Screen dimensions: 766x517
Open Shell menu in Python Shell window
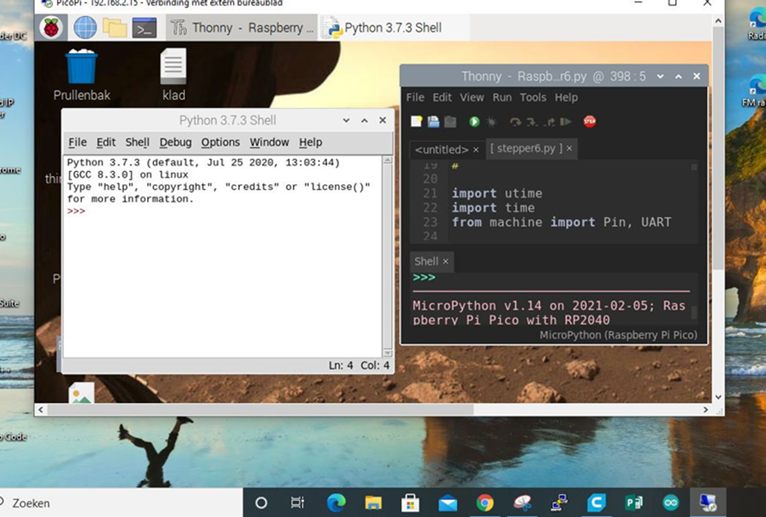click(x=137, y=142)
